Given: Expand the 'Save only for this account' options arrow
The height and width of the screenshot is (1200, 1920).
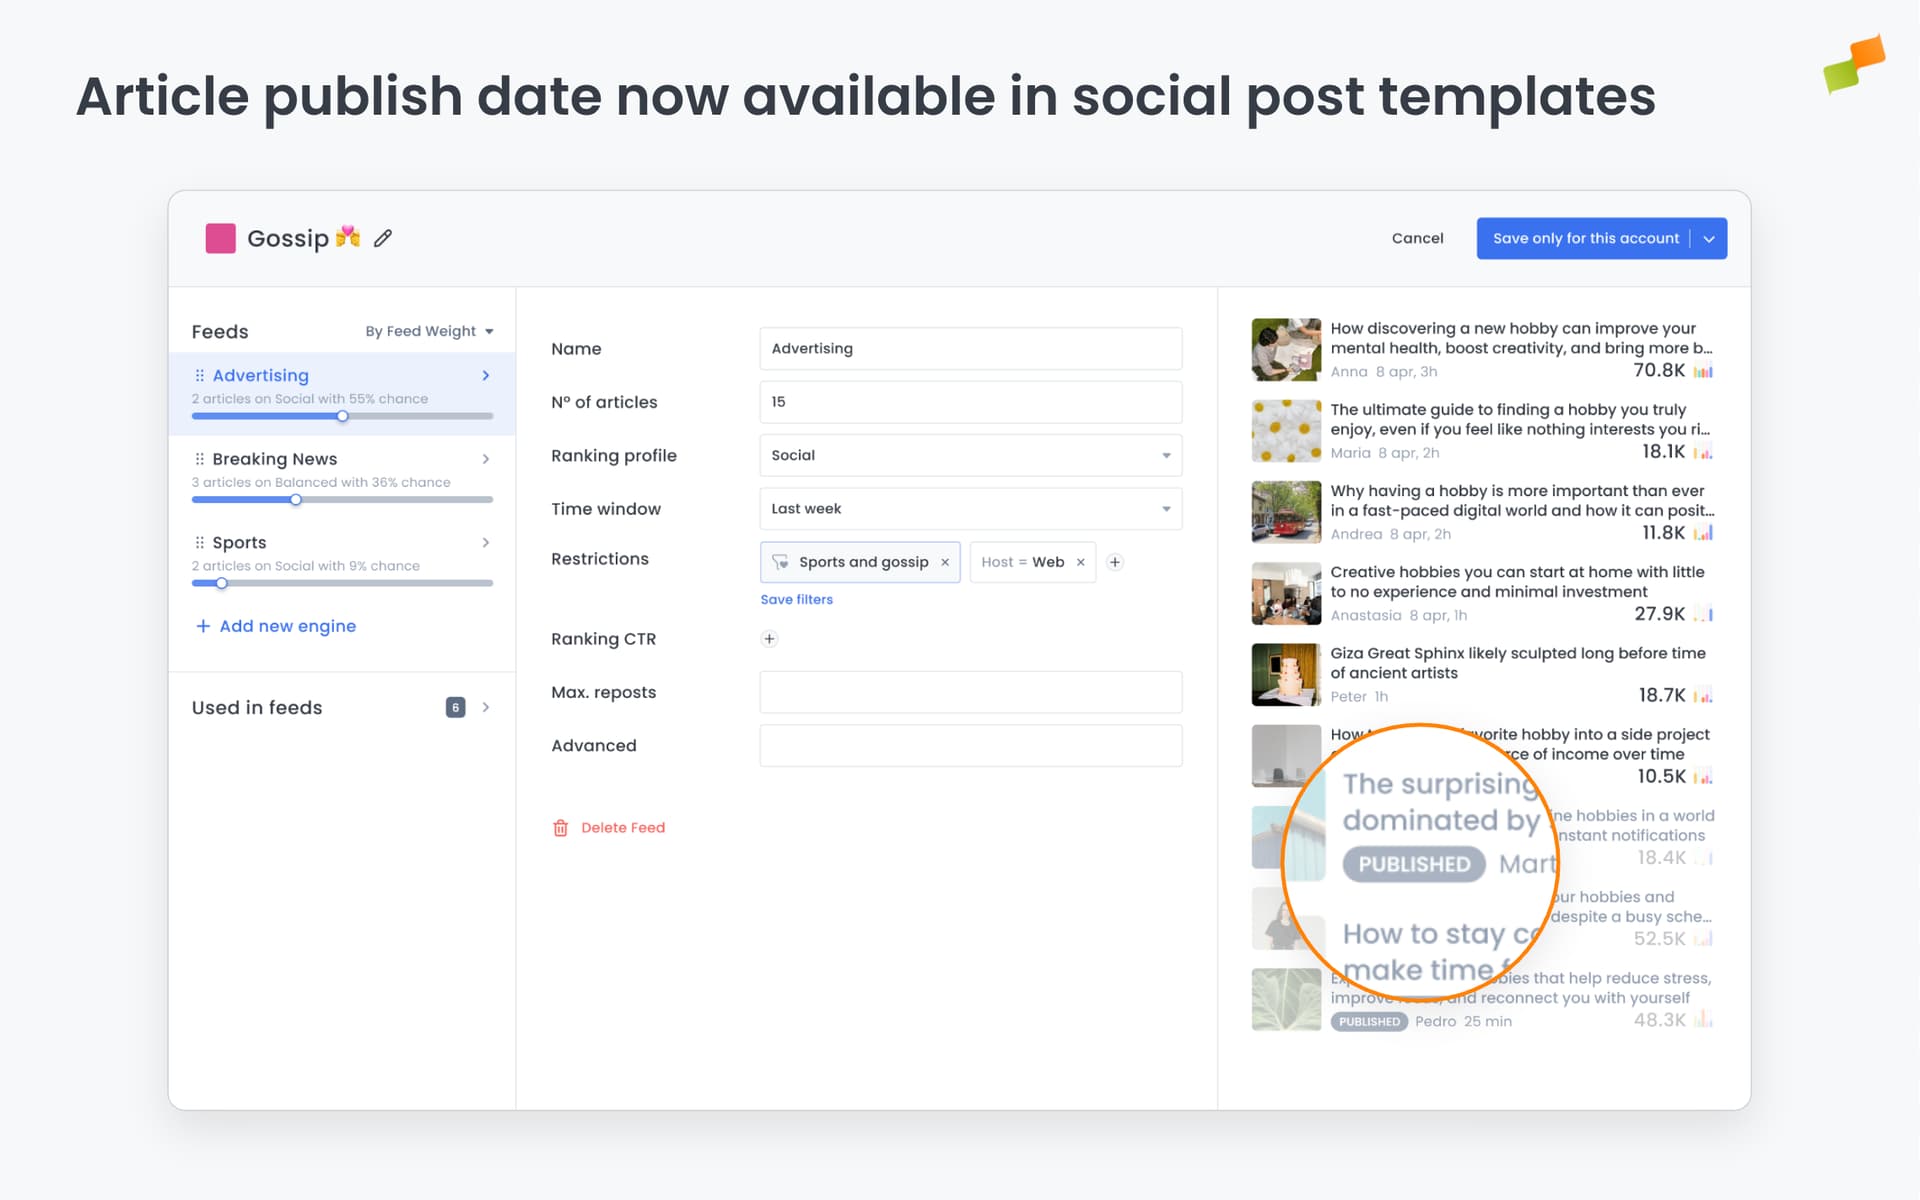Looking at the screenshot, I should click(1709, 238).
